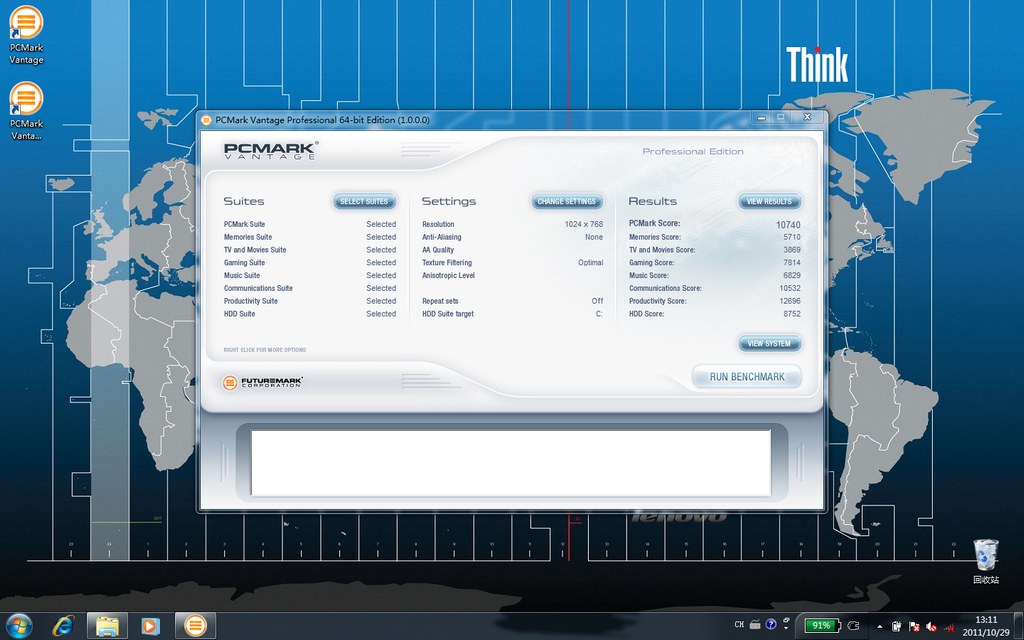
Task: Click the Repeat sets Off value
Action: pyautogui.click(x=597, y=301)
